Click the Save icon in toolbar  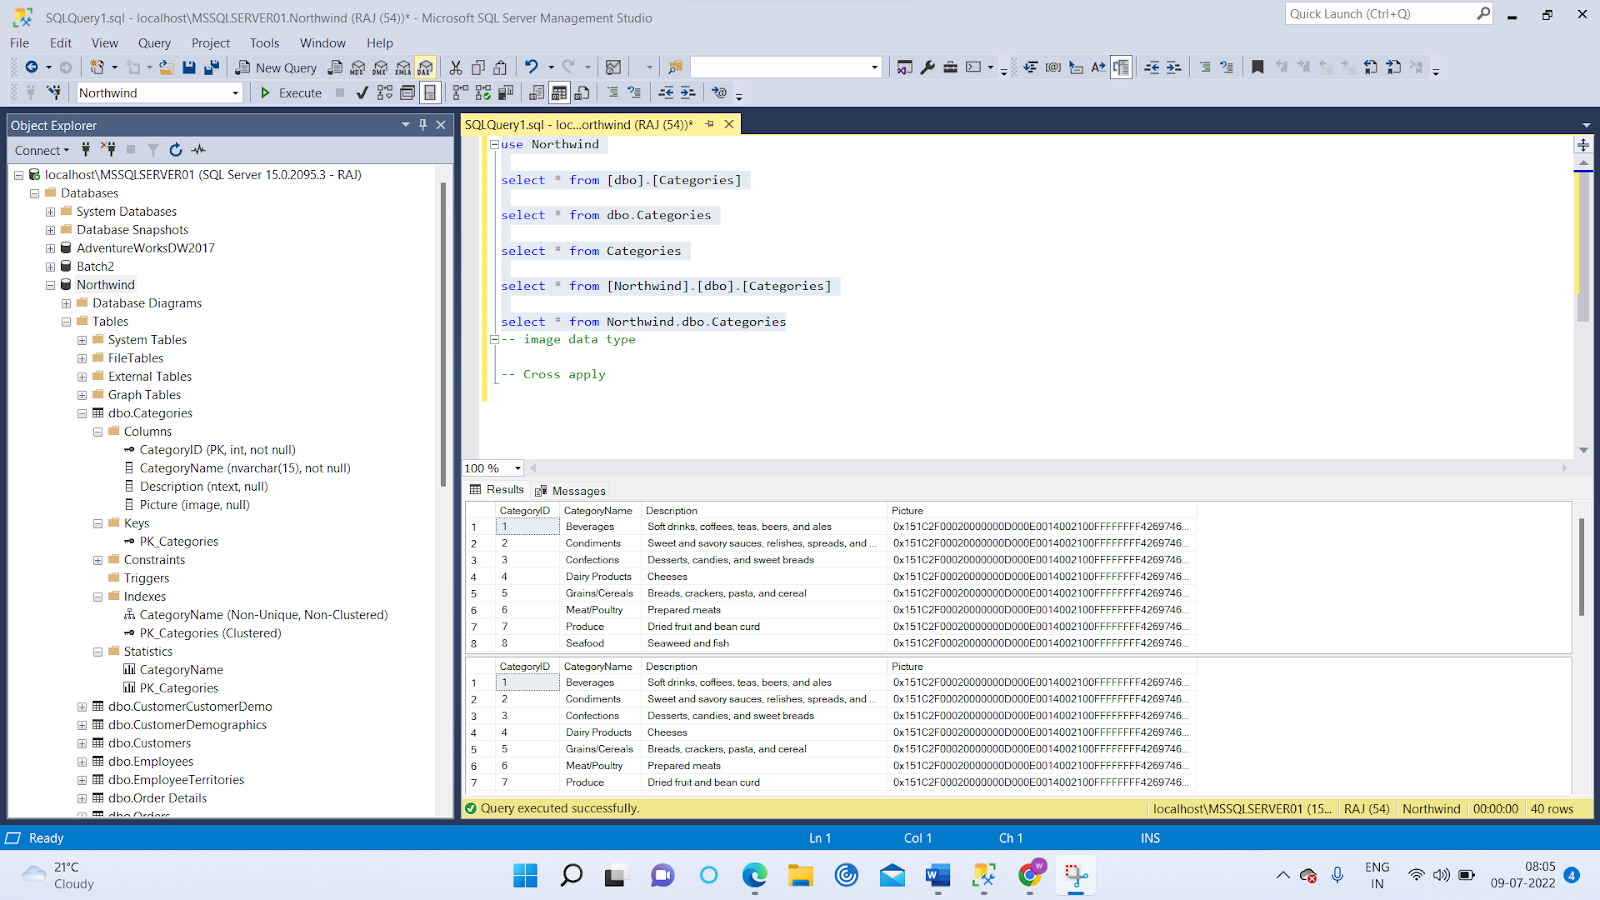coord(189,67)
